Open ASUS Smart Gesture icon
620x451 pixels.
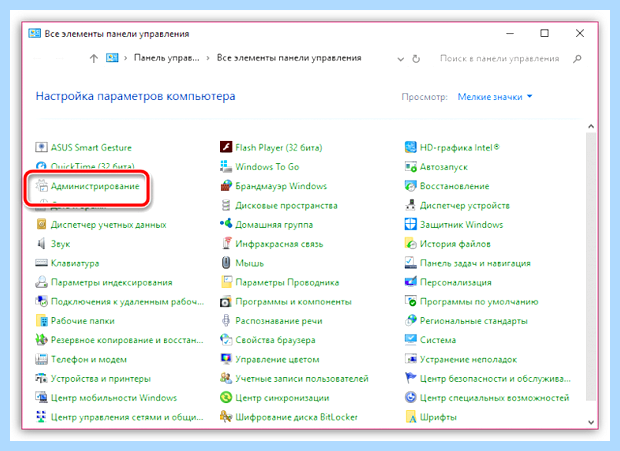click(42, 147)
